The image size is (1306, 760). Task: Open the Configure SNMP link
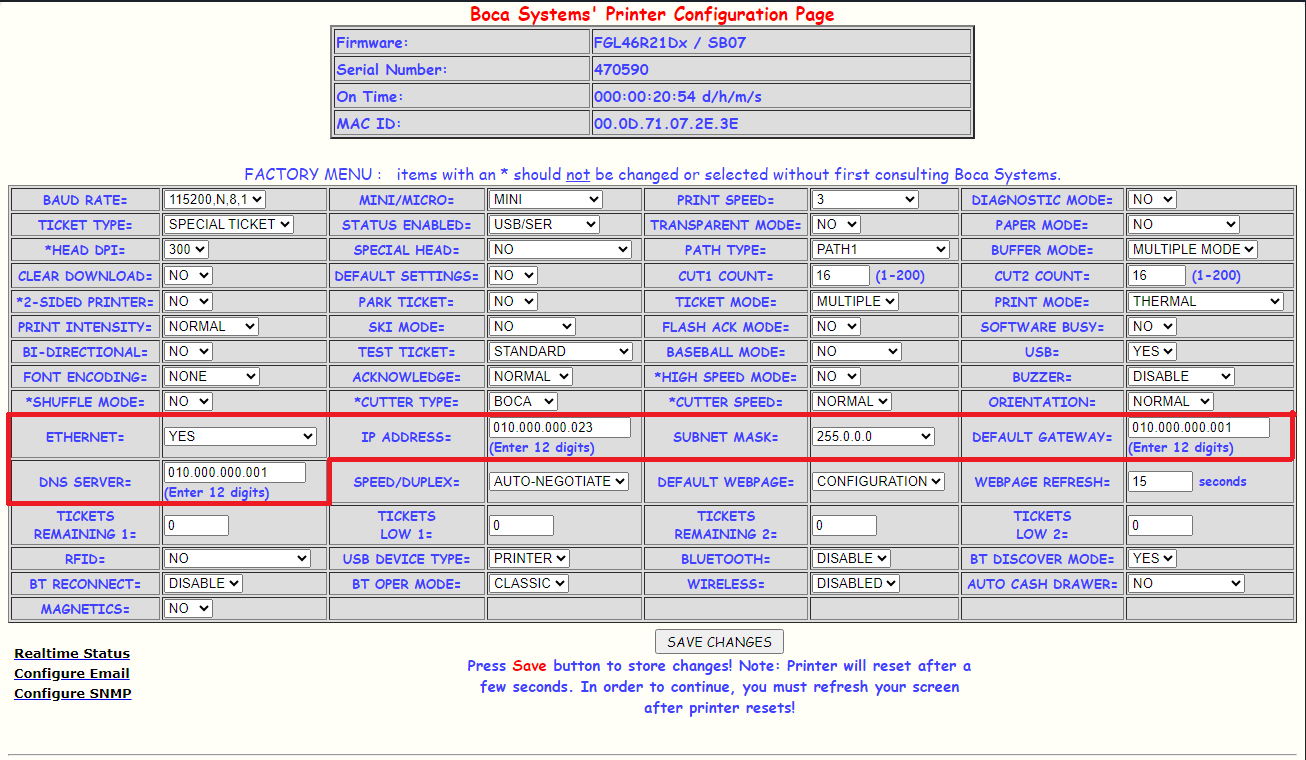73,693
